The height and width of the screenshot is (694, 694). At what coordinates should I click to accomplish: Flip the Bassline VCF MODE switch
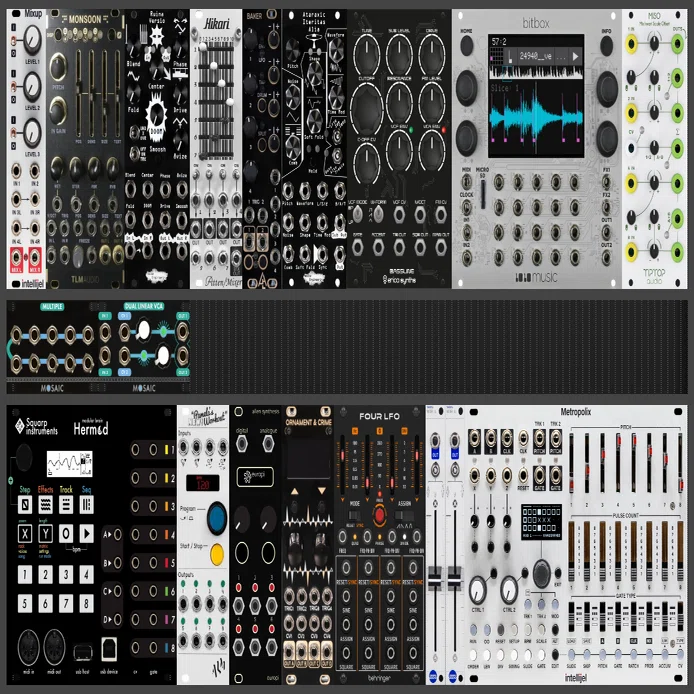(358, 215)
